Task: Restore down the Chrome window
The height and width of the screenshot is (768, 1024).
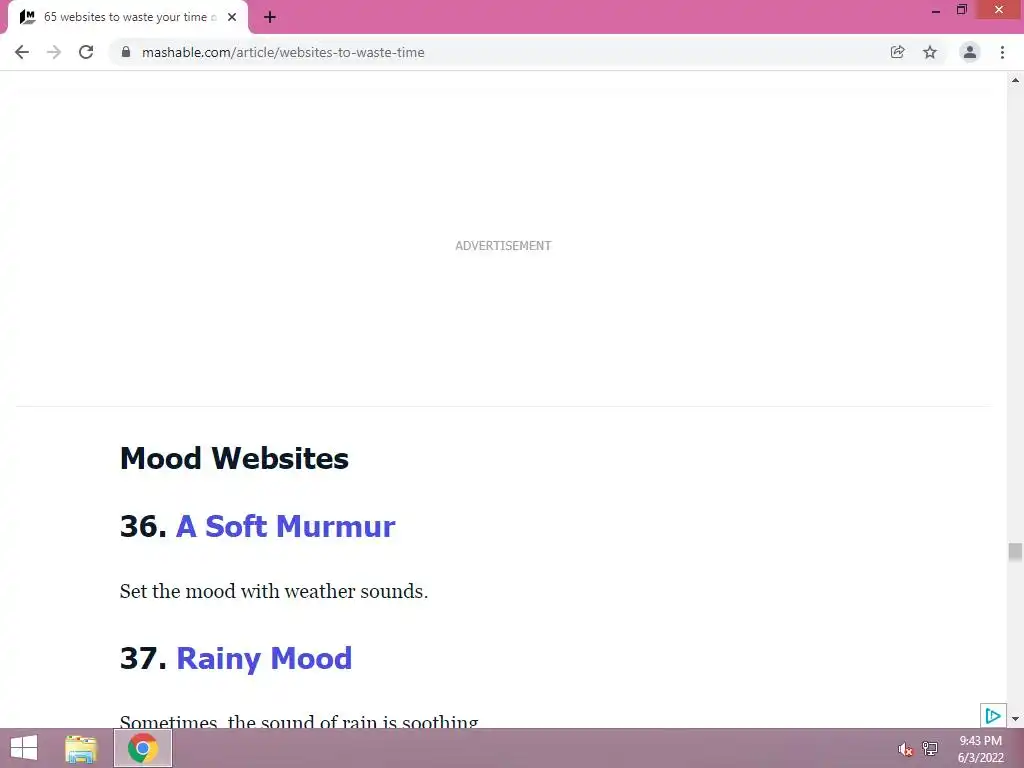Action: 961,10
